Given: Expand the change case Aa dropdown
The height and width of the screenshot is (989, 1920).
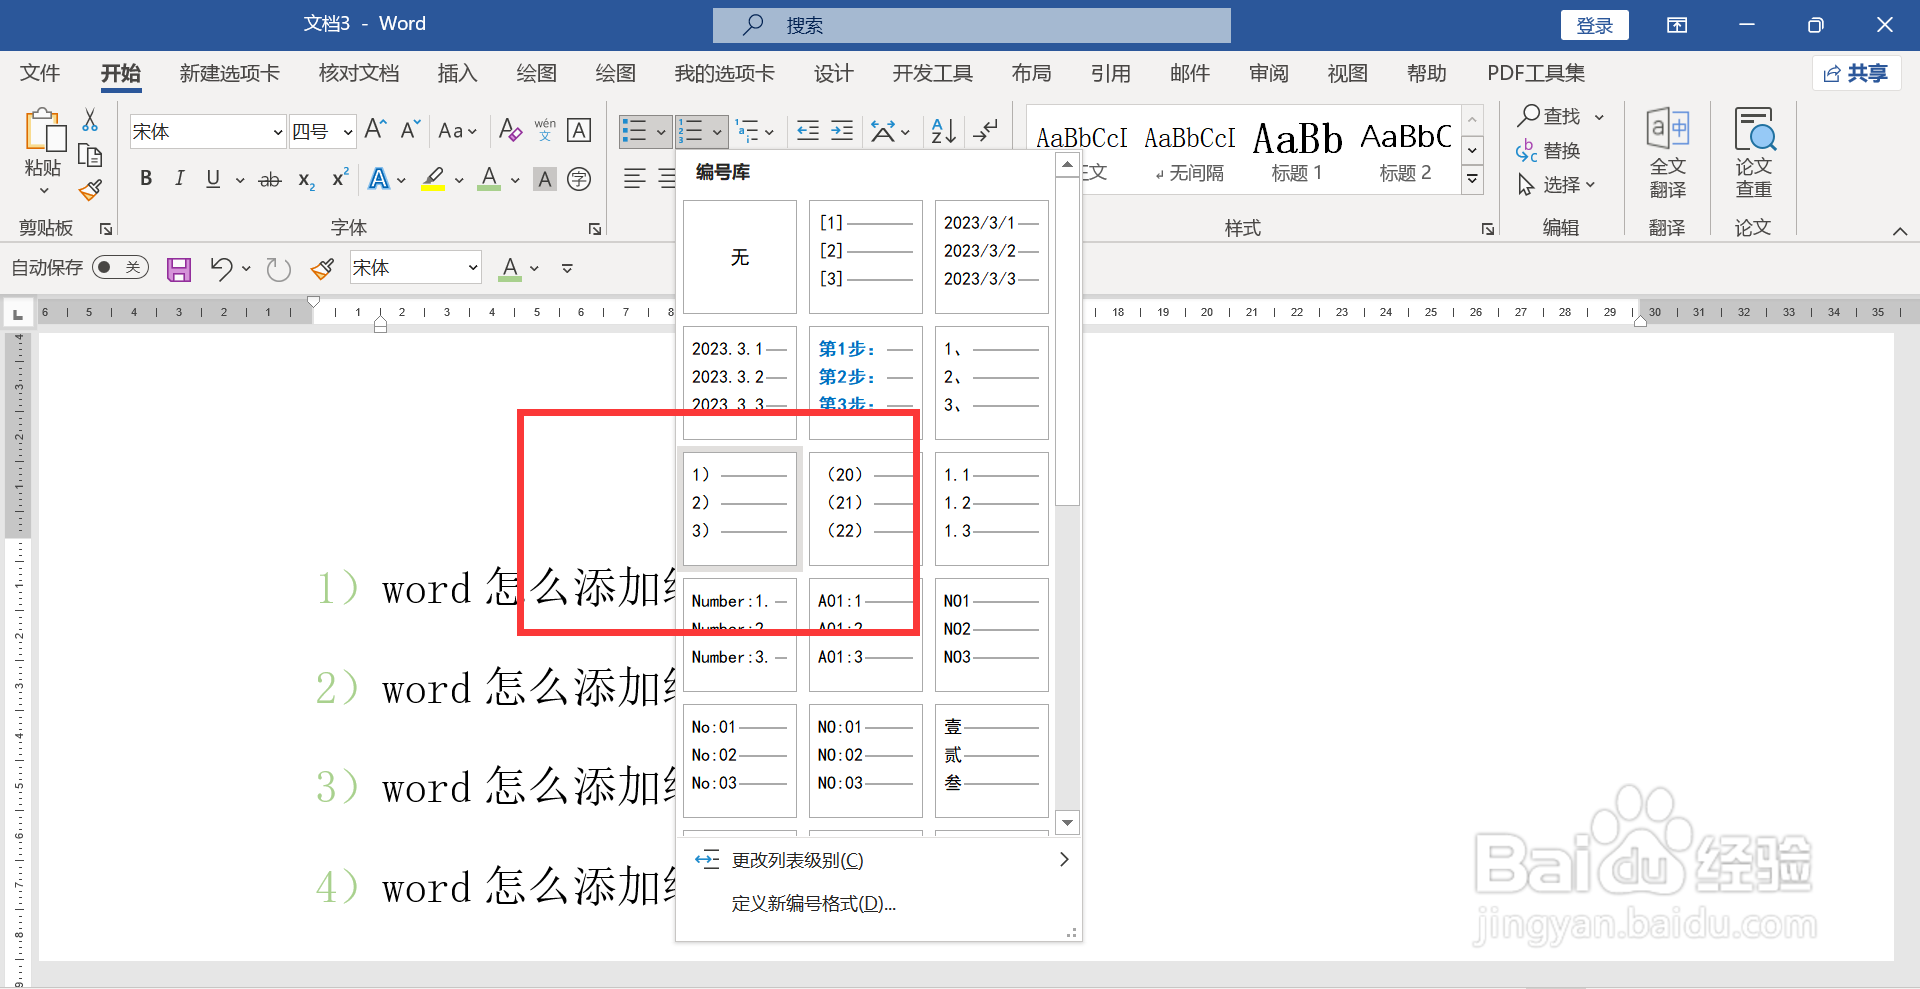Looking at the screenshot, I should coord(457,131).
